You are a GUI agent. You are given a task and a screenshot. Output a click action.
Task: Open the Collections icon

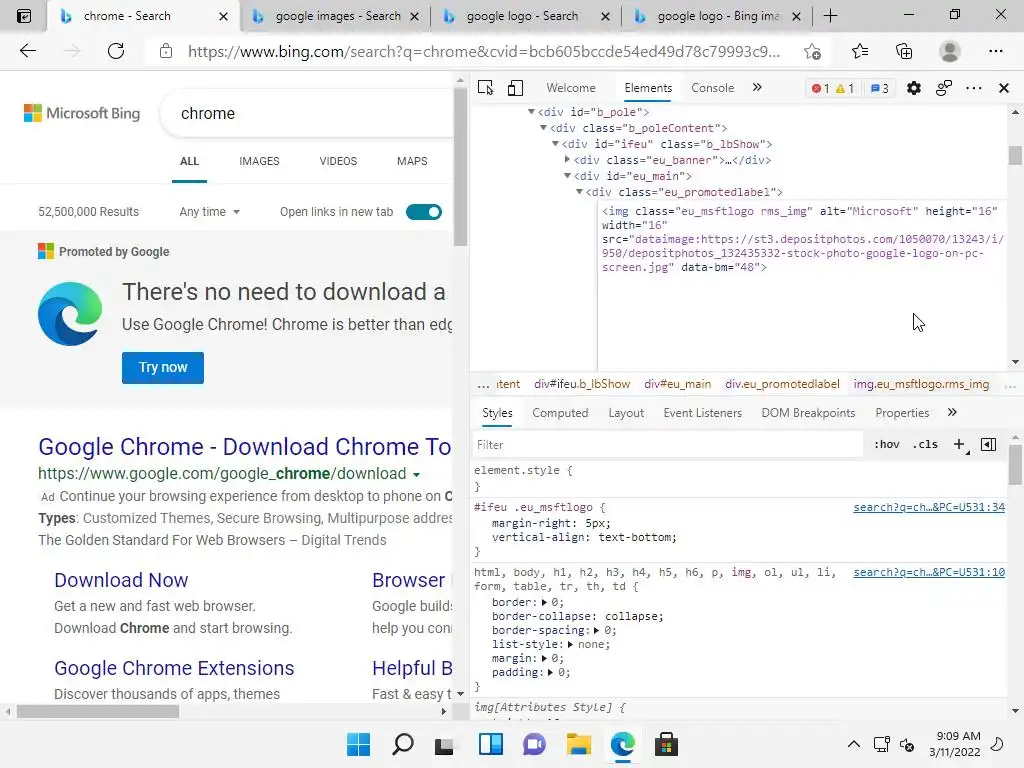pos(904,51)
